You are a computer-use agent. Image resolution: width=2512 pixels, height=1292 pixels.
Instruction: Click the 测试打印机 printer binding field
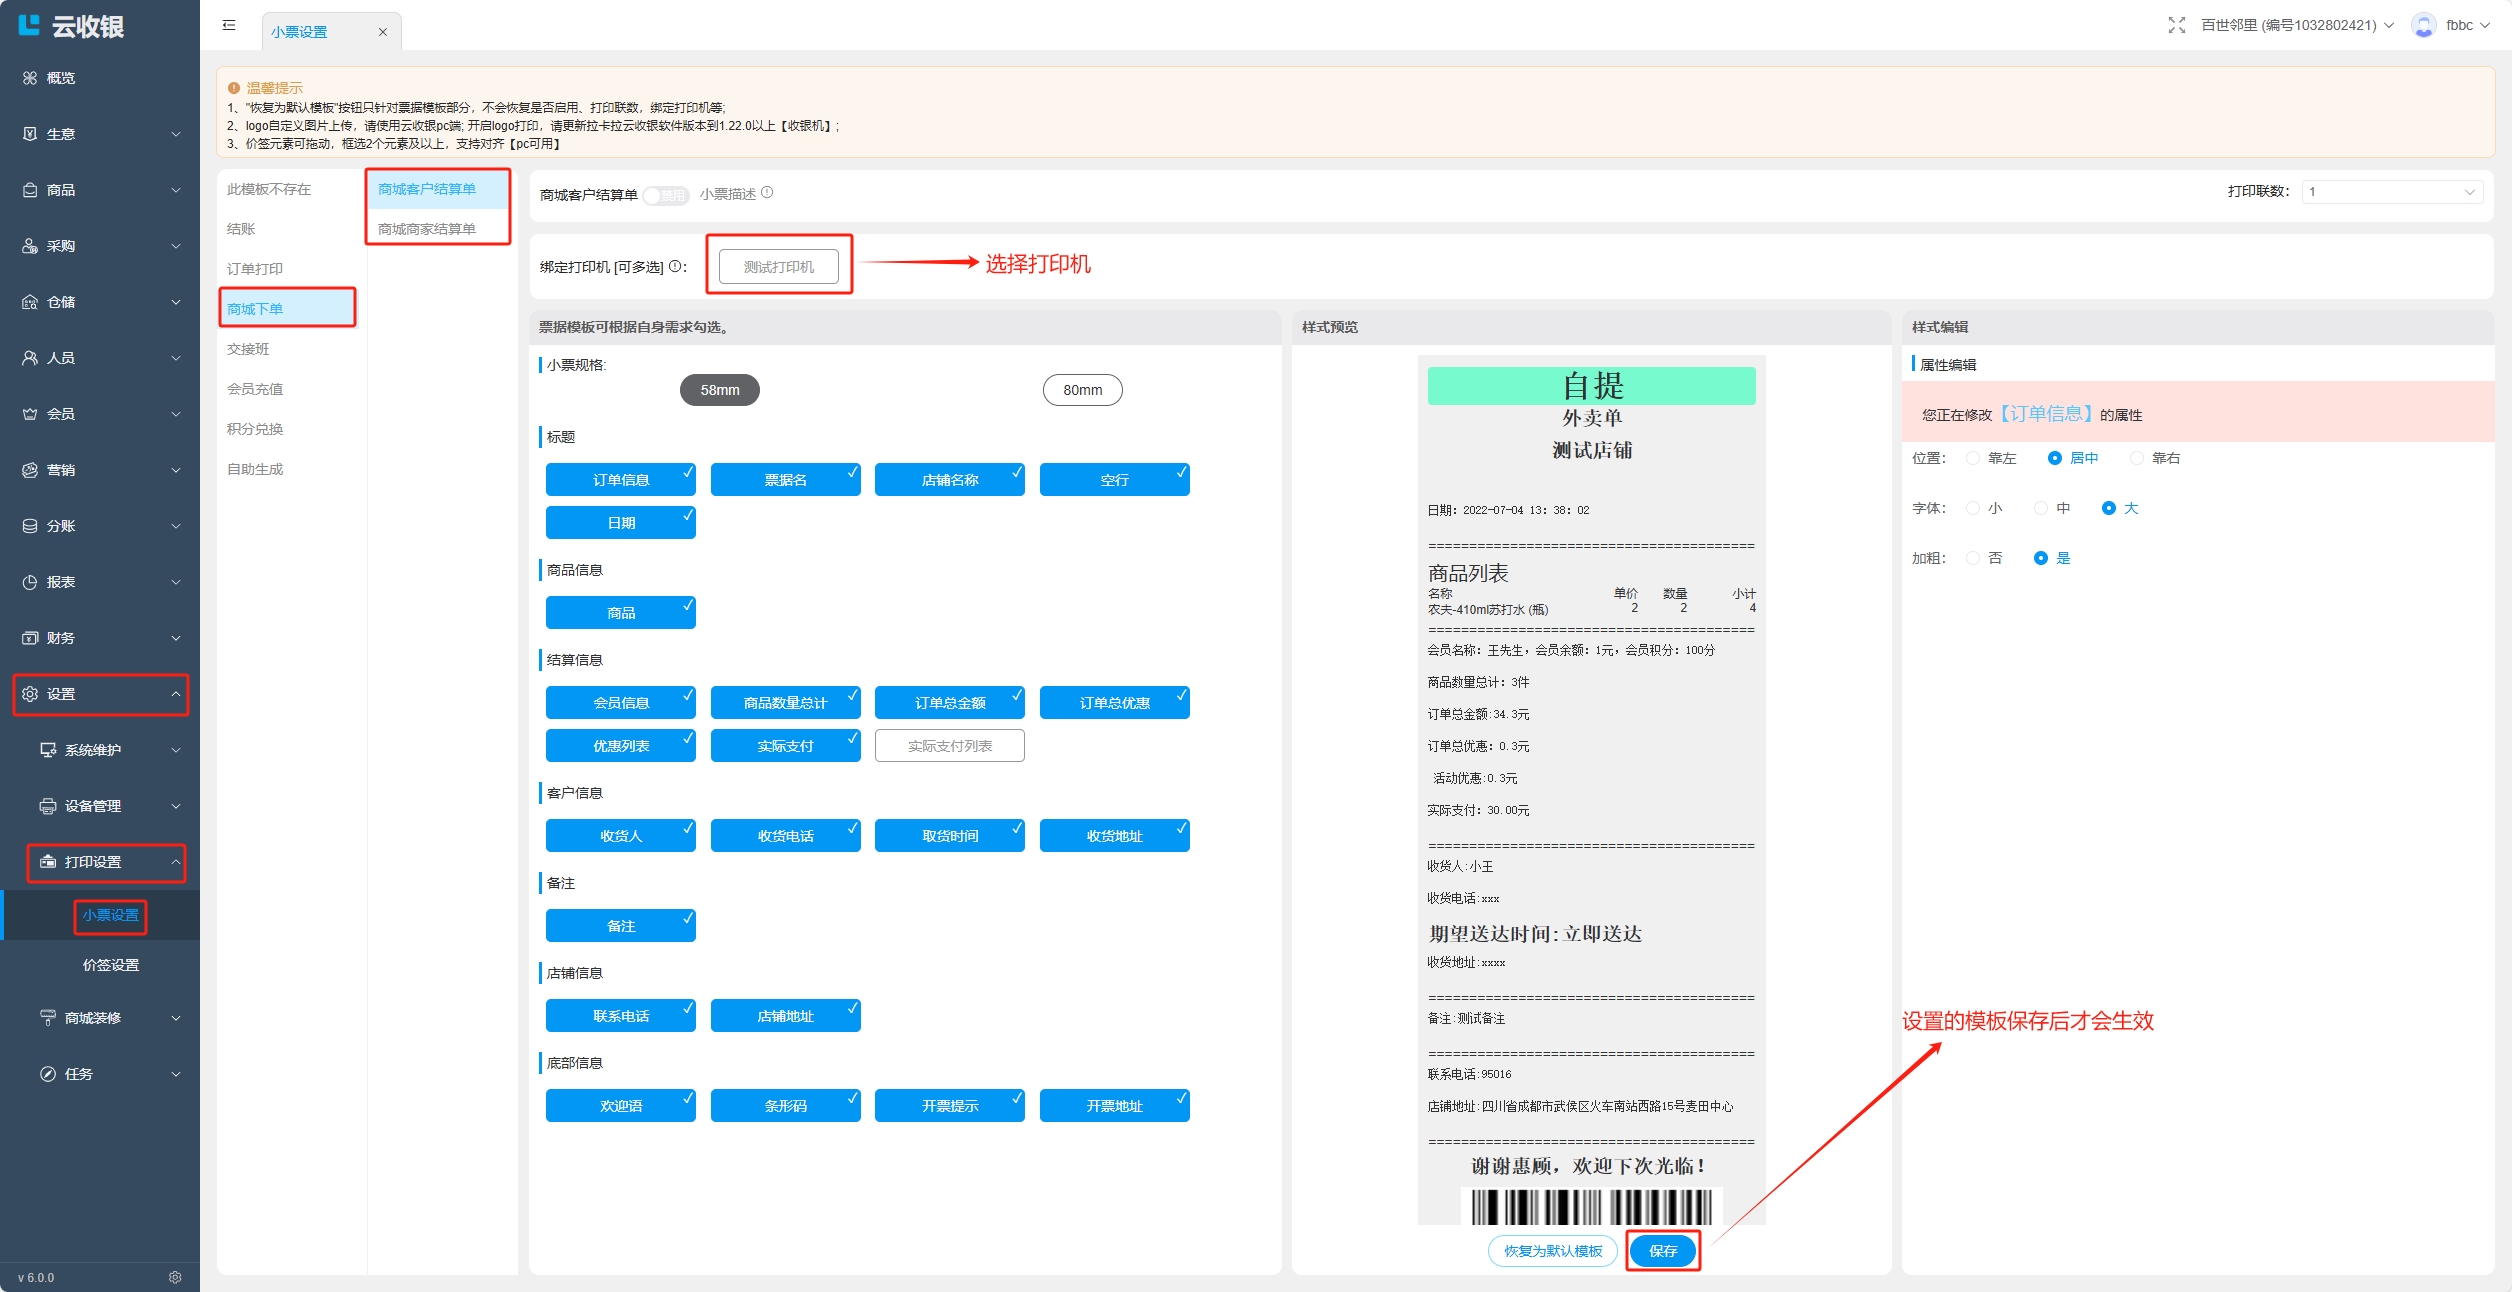[x=779, y=267]
